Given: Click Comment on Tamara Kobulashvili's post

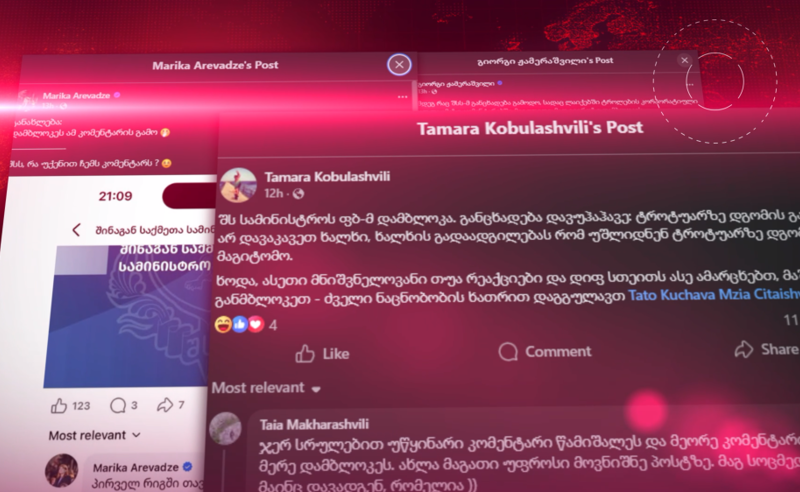Looking at the screenshot, I should 545,351.
